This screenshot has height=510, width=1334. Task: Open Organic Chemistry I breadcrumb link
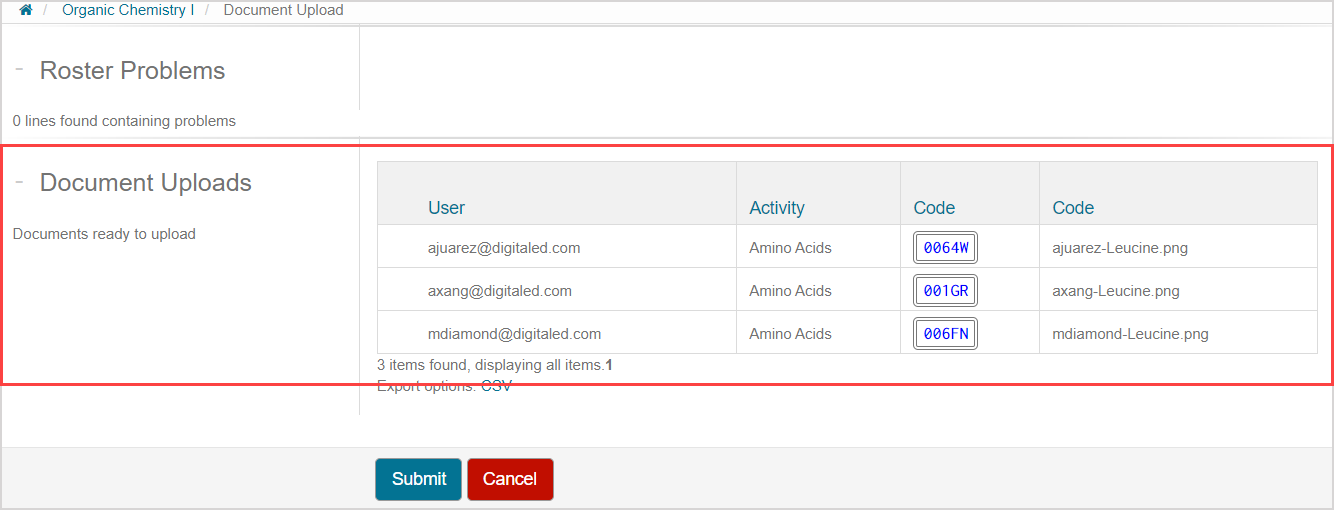tap(128, 10)
